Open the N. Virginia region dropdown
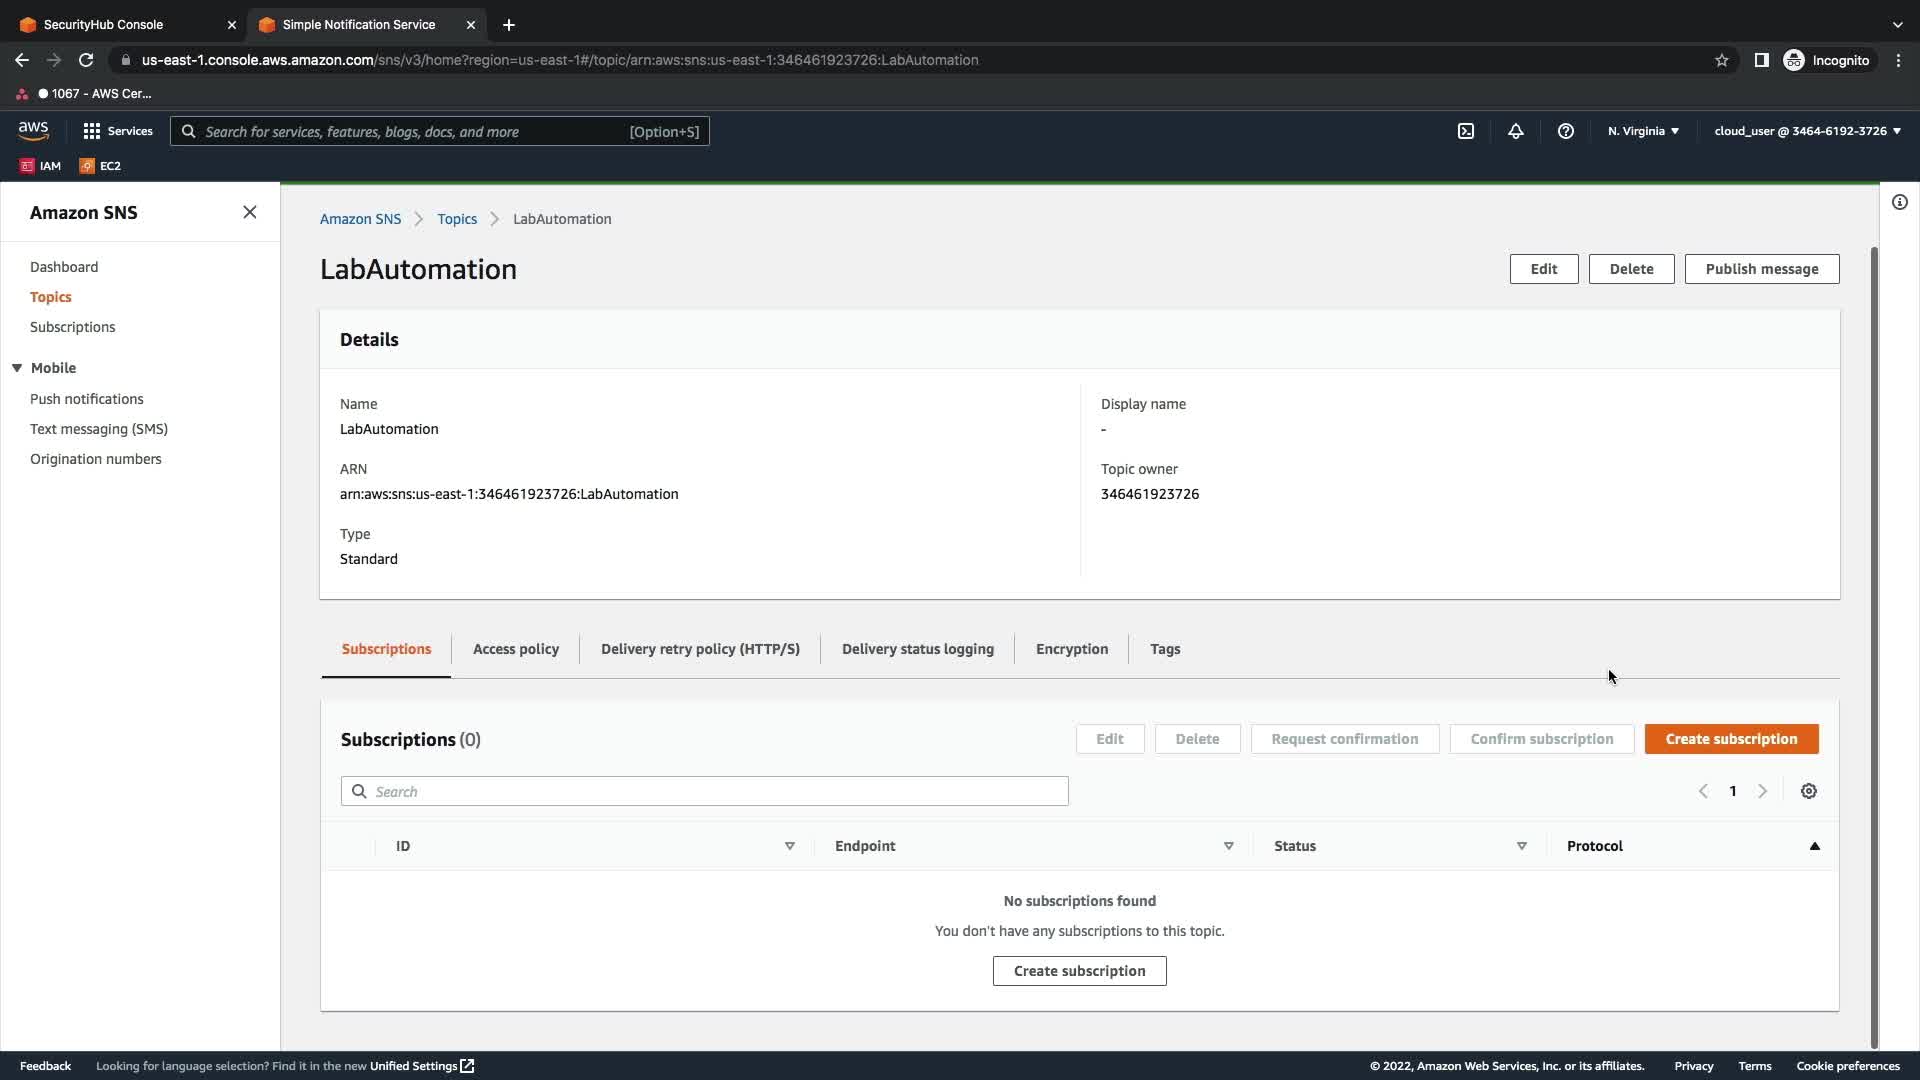Viewport: 1920px width, 1080px height. pos(1643,131)
